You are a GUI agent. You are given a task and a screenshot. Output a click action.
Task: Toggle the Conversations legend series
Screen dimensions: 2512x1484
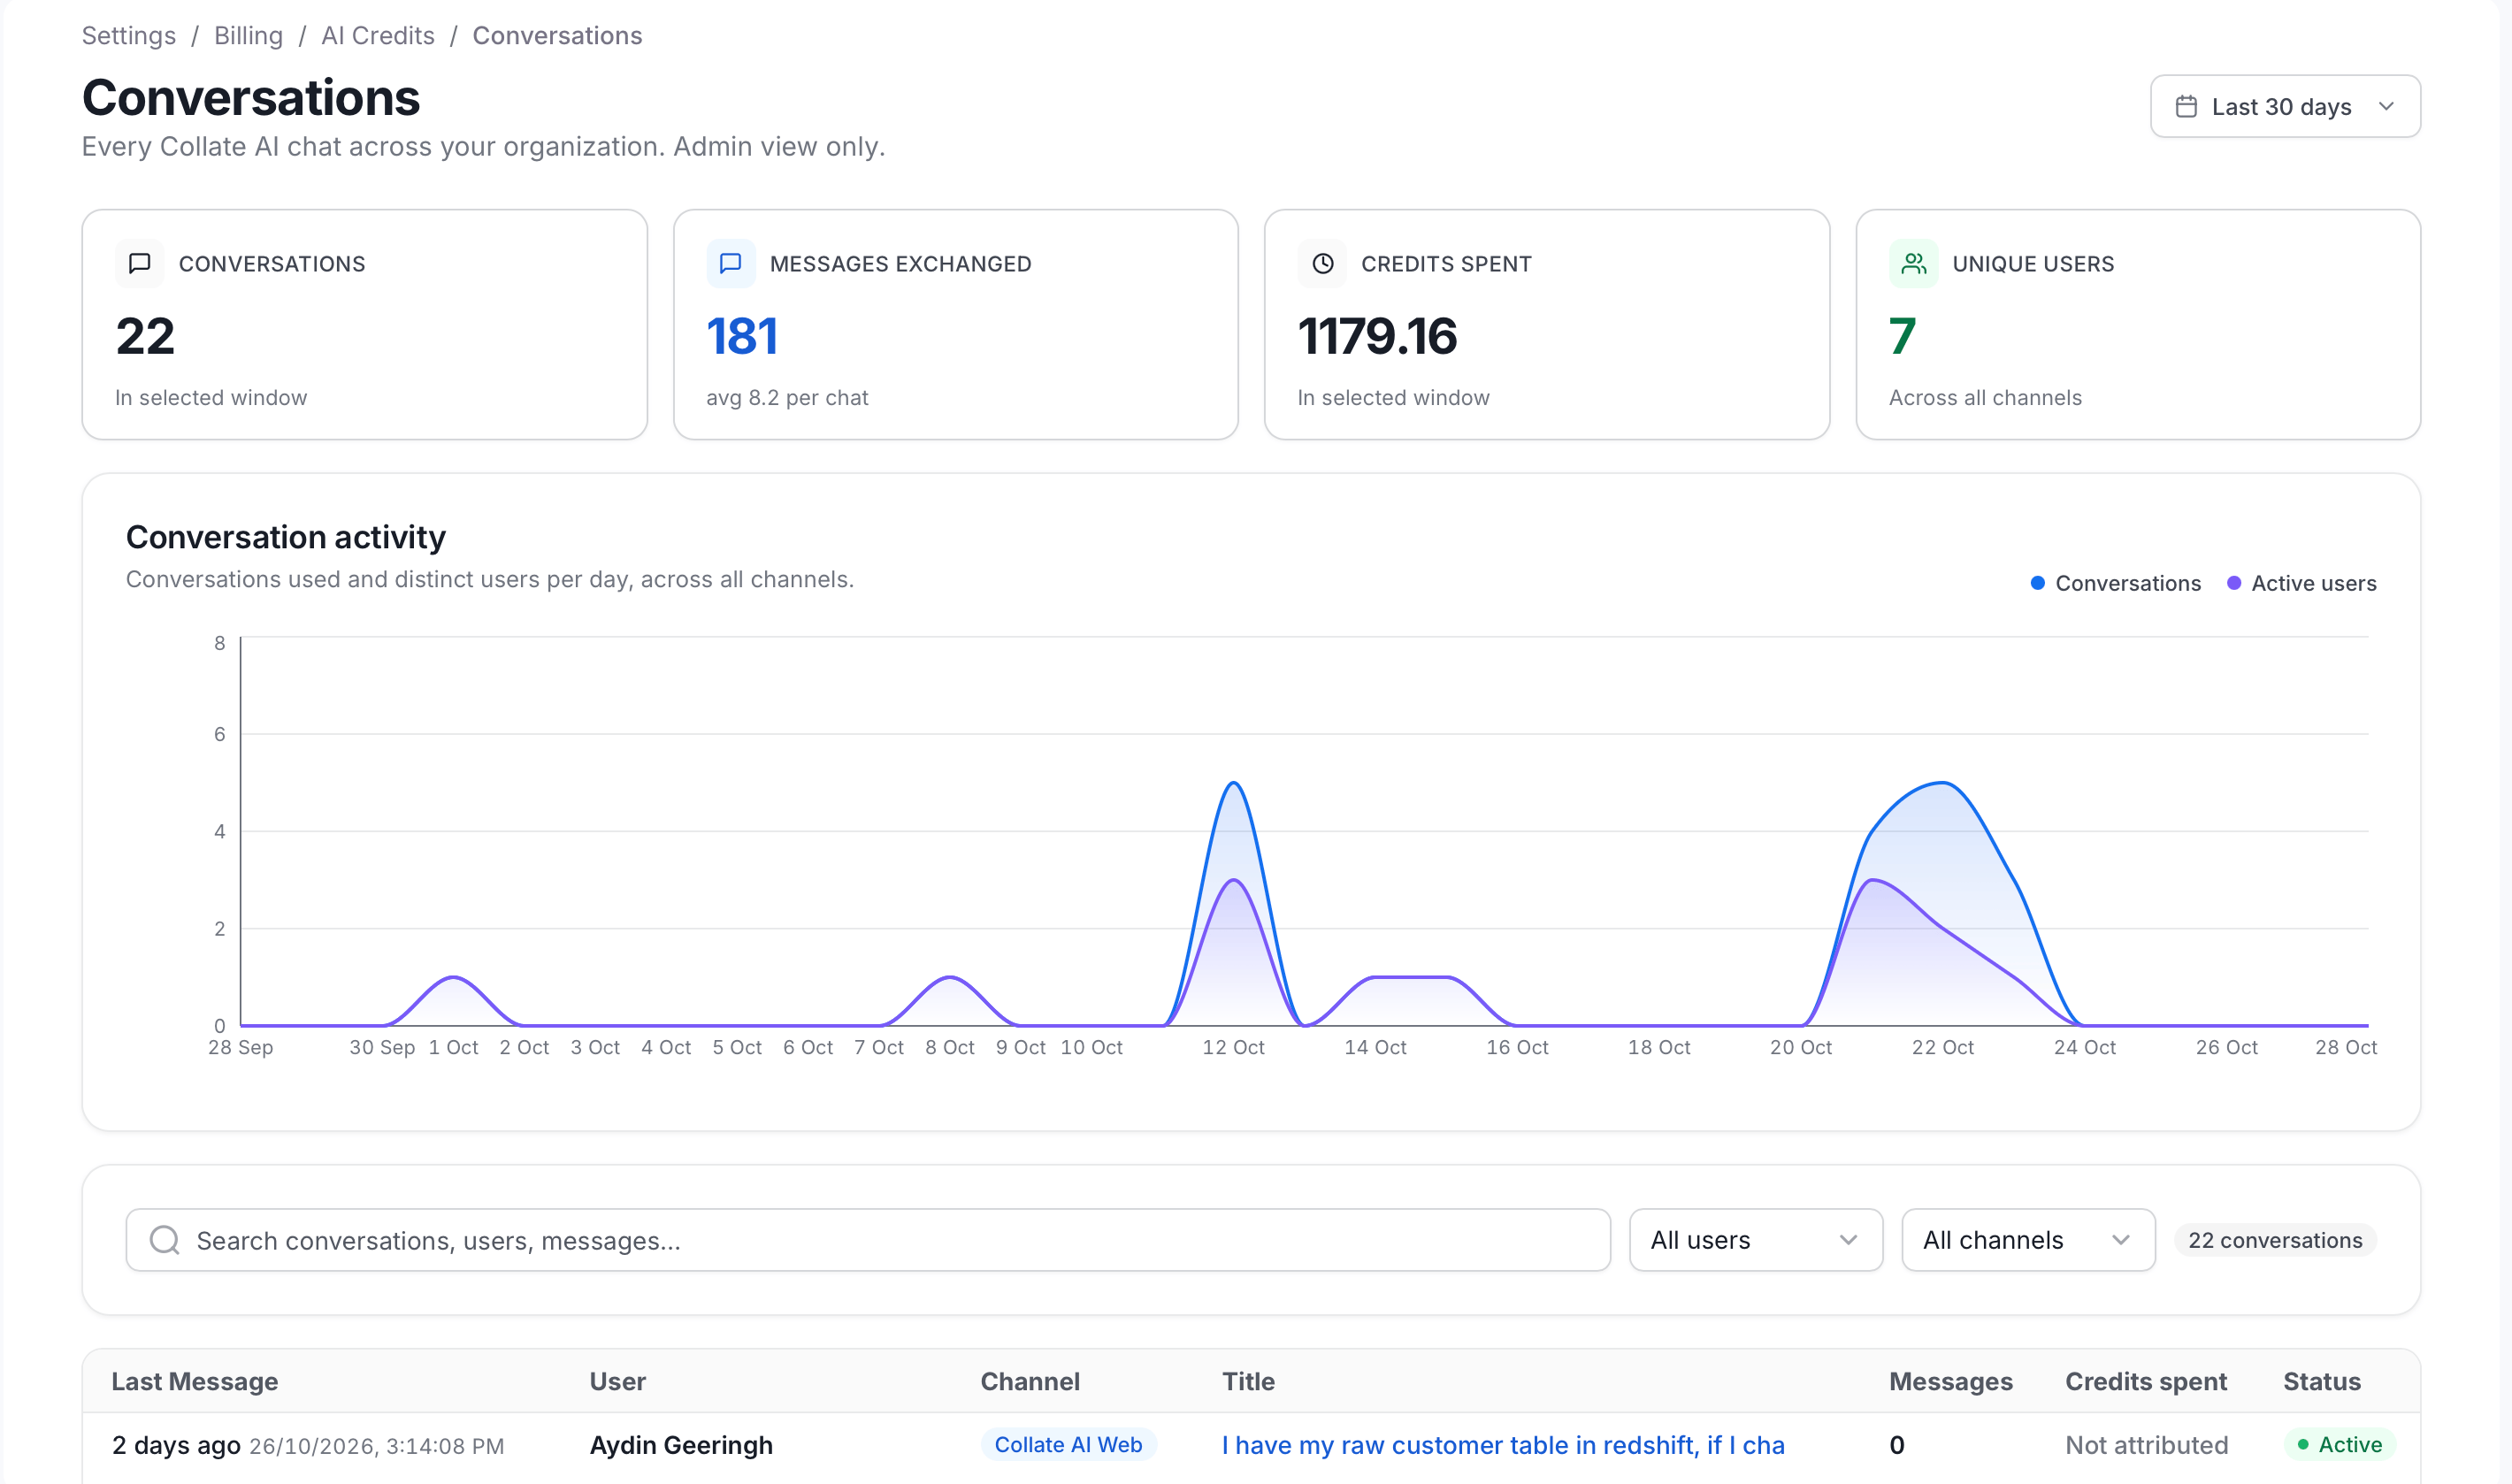pos(2115,583)
